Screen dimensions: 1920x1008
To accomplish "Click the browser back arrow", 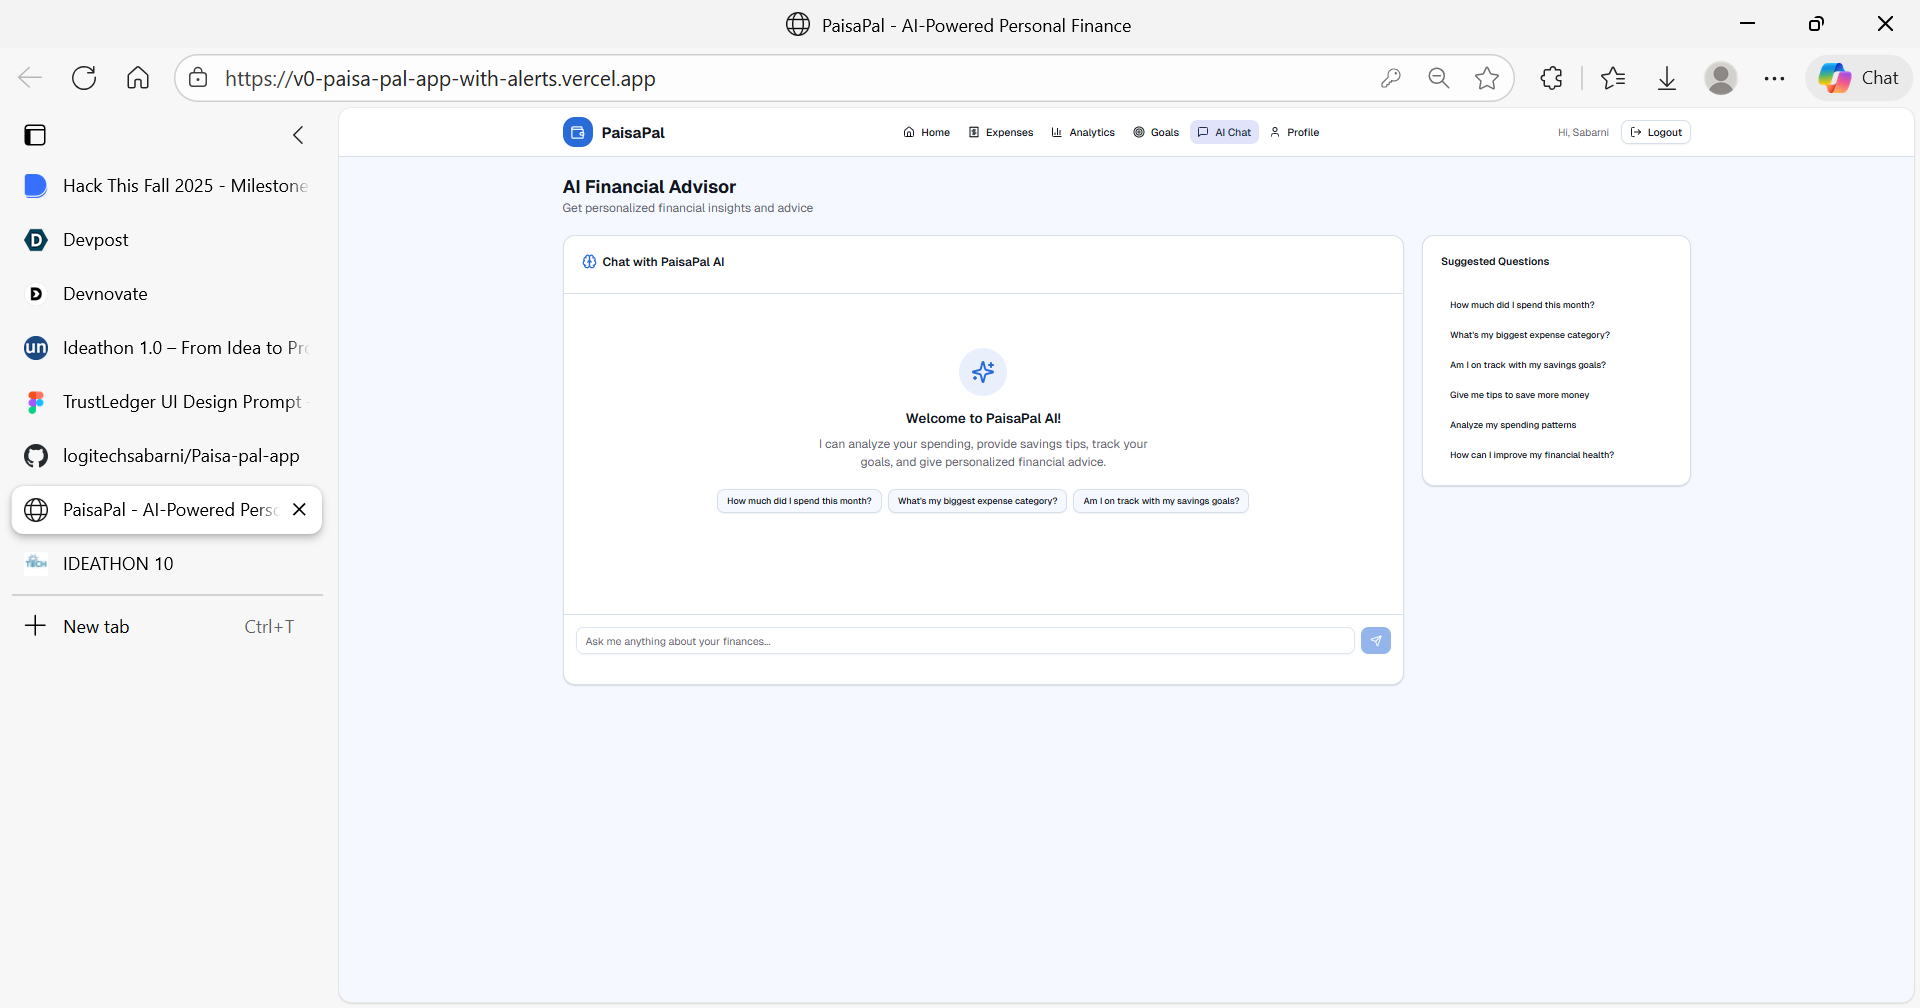I will [30, 78].
